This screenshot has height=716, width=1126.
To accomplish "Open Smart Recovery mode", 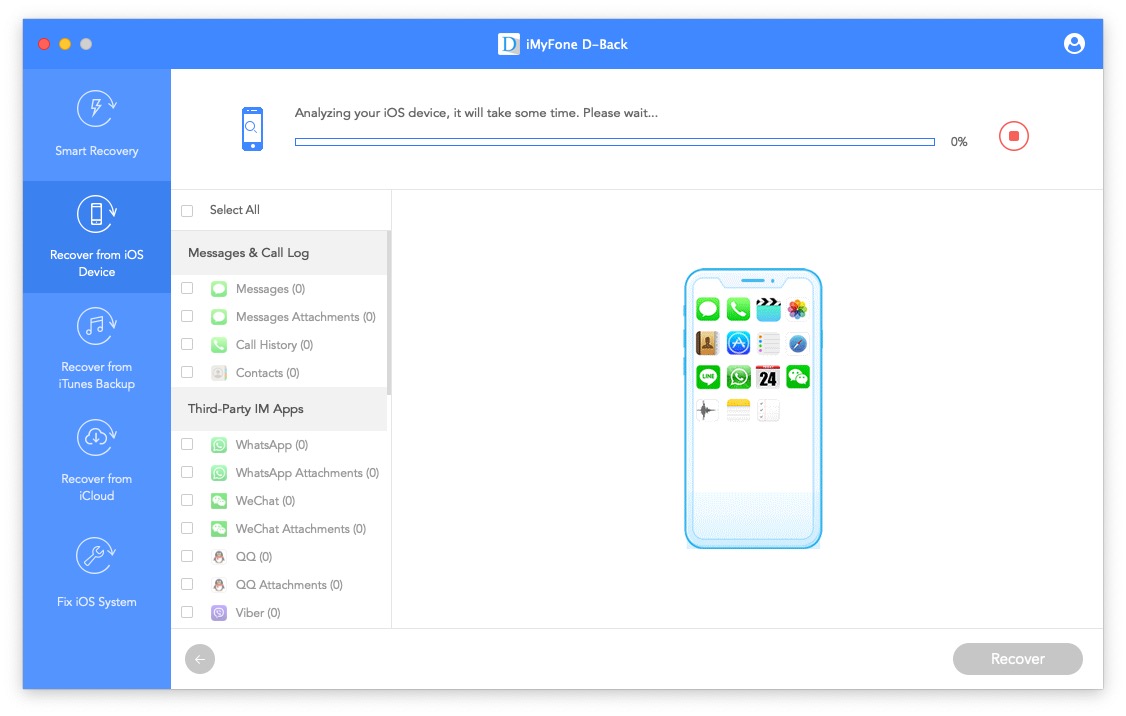I will (x=97, y=124).
